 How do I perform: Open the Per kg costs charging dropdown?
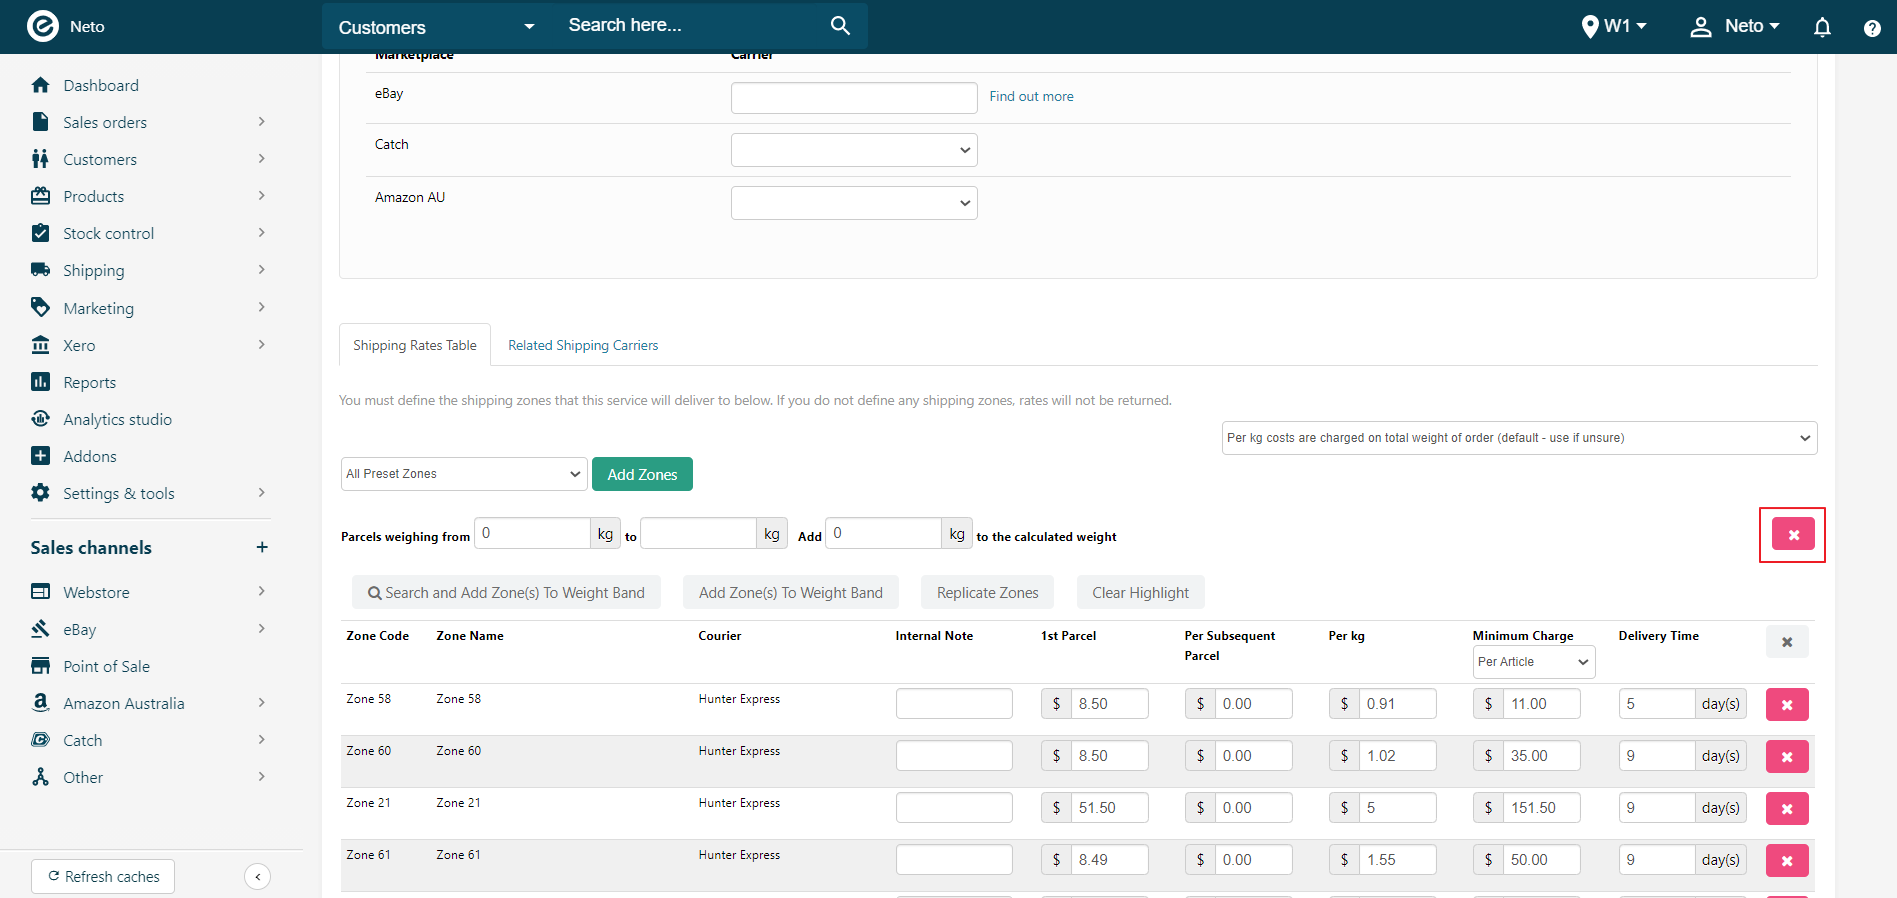tap(1519, 438)
